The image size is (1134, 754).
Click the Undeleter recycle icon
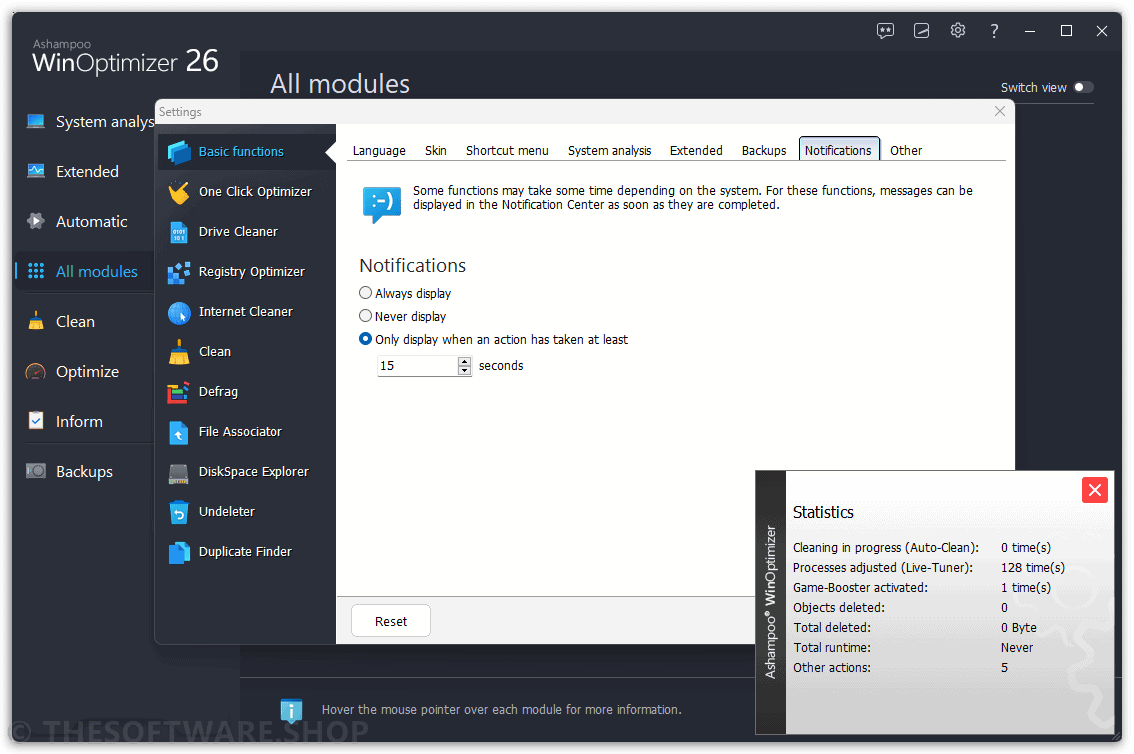click(x=179, y=512)
